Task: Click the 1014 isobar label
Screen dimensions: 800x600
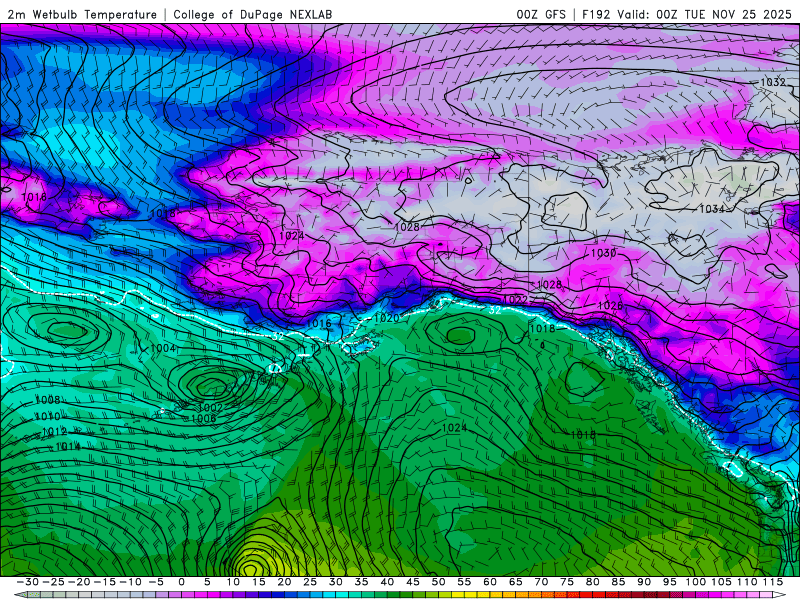Action: point(68,447)
